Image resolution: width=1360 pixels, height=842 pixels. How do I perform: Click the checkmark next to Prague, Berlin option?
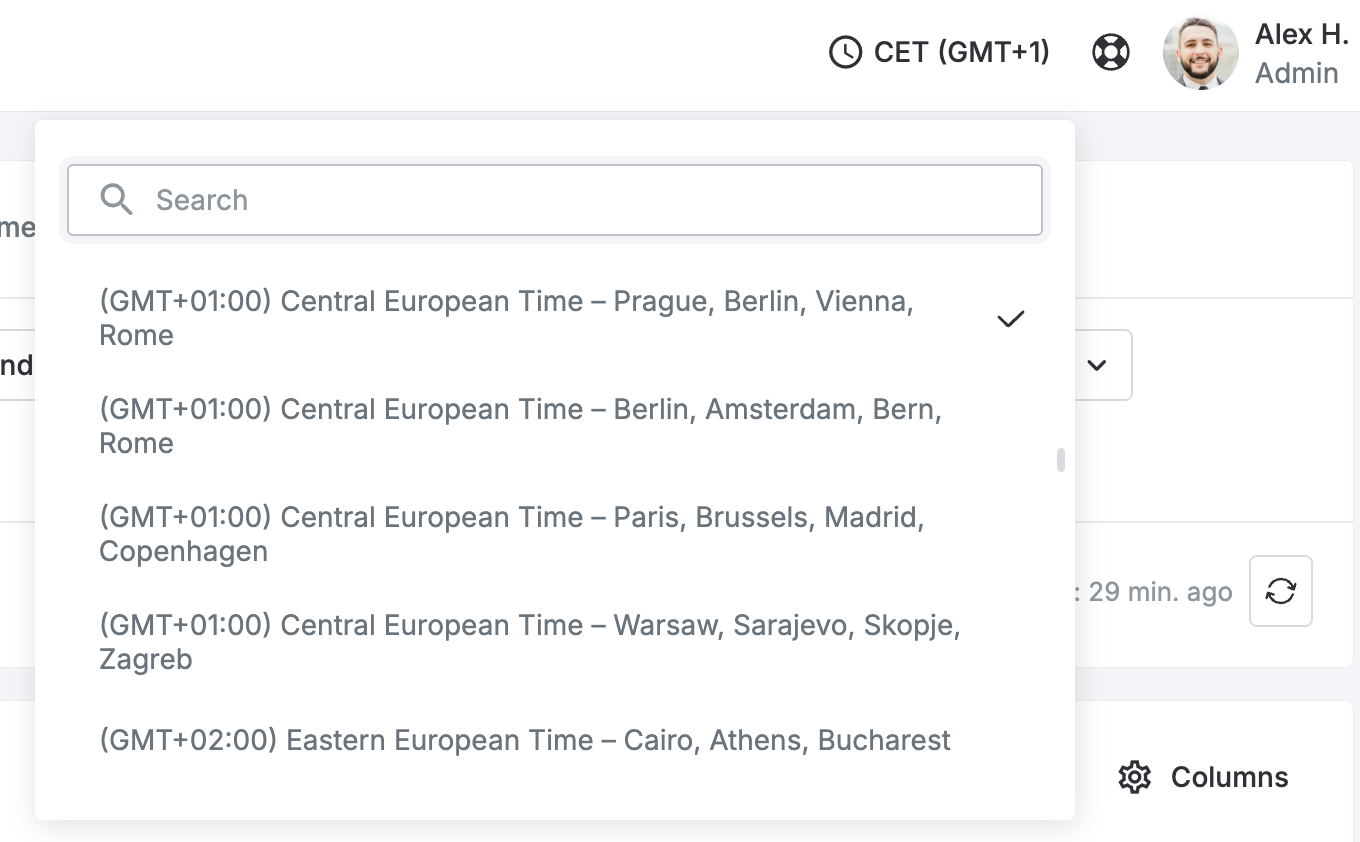1011,319
